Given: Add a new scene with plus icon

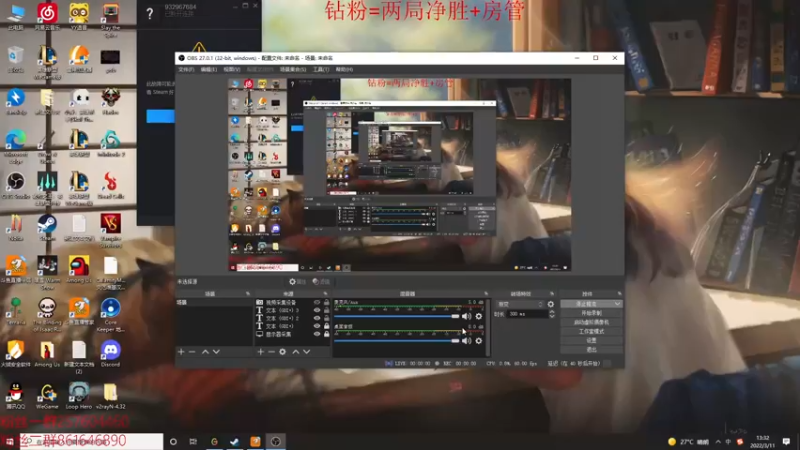Looking at the screenshot, I should (181, 352).
